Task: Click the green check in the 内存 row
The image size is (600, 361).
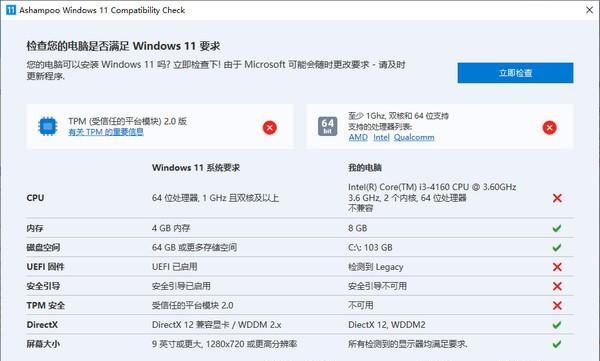Action: [557, 228]
